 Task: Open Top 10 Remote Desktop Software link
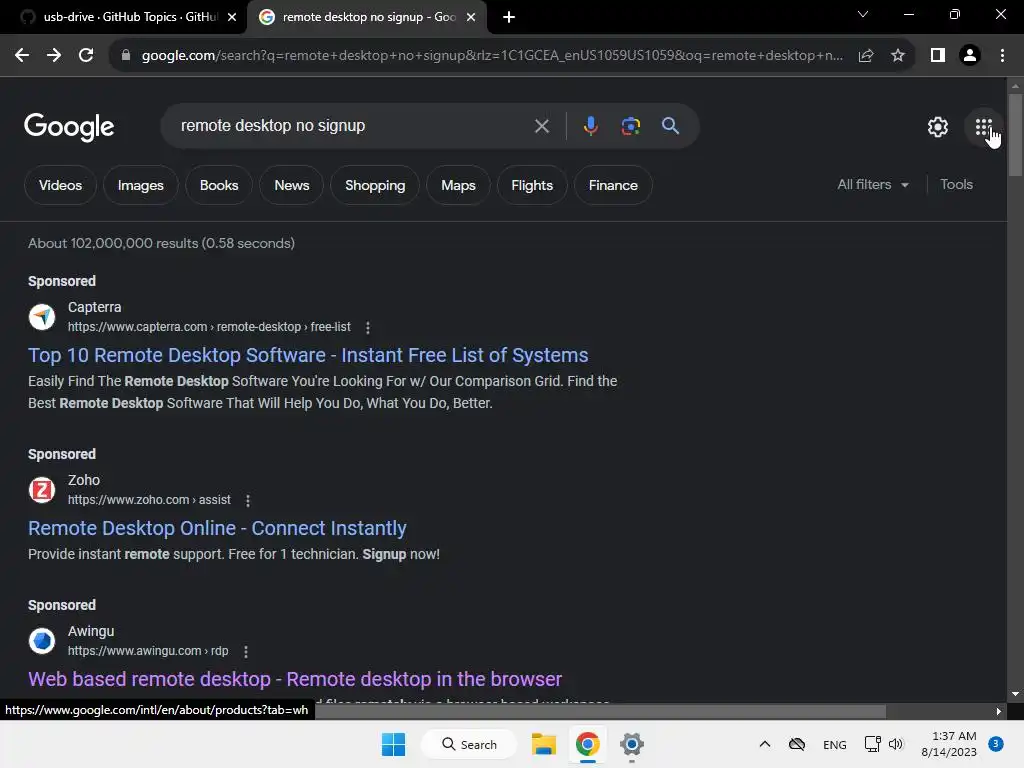pos(308,355)
